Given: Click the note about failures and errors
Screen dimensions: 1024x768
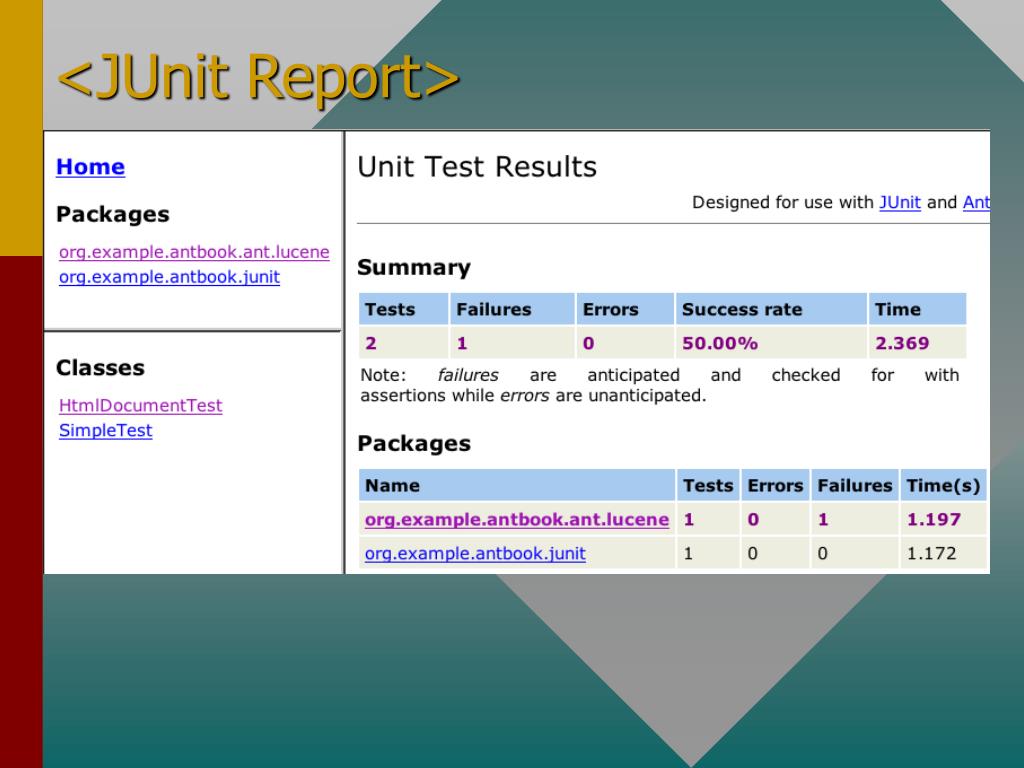Looking at the screenshot, I should [660, 385].
